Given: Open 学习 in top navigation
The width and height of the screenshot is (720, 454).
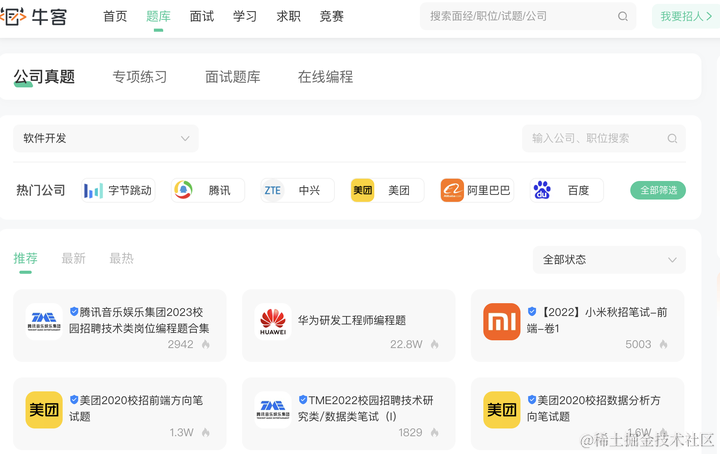Looking at the screenshot, I should pos(245,17).
